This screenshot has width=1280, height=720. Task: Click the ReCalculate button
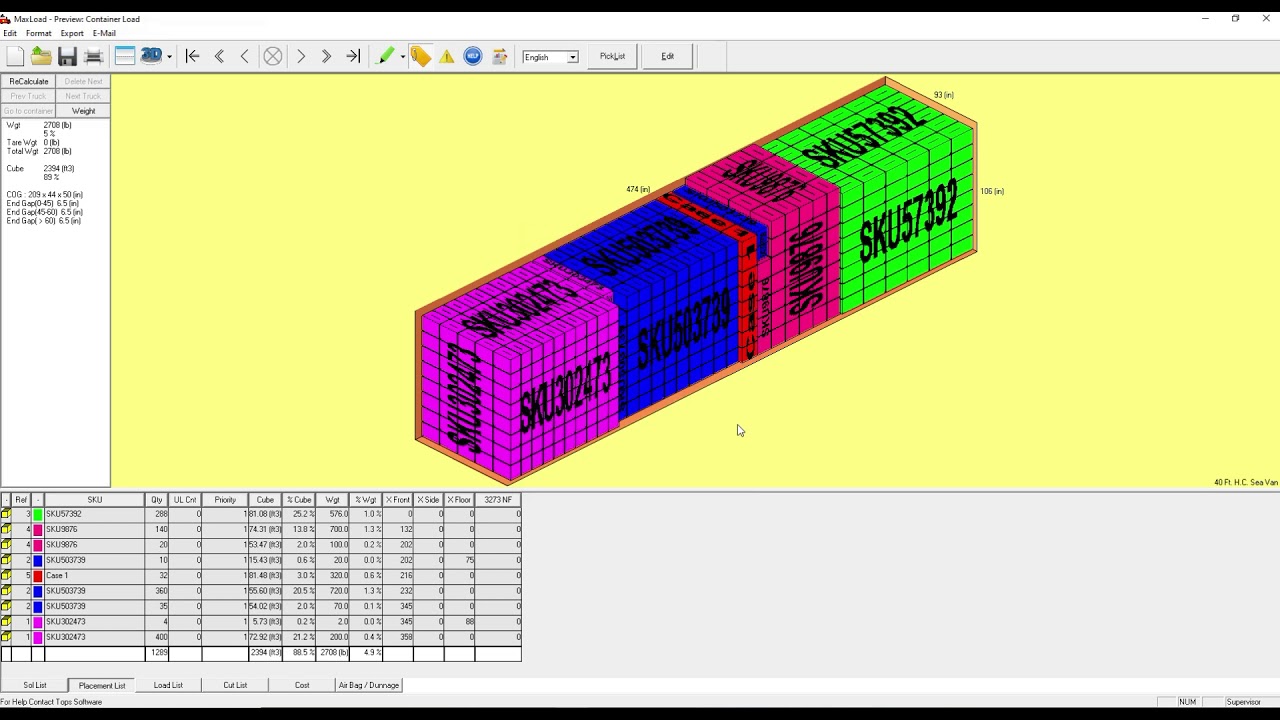click(29, 81)
